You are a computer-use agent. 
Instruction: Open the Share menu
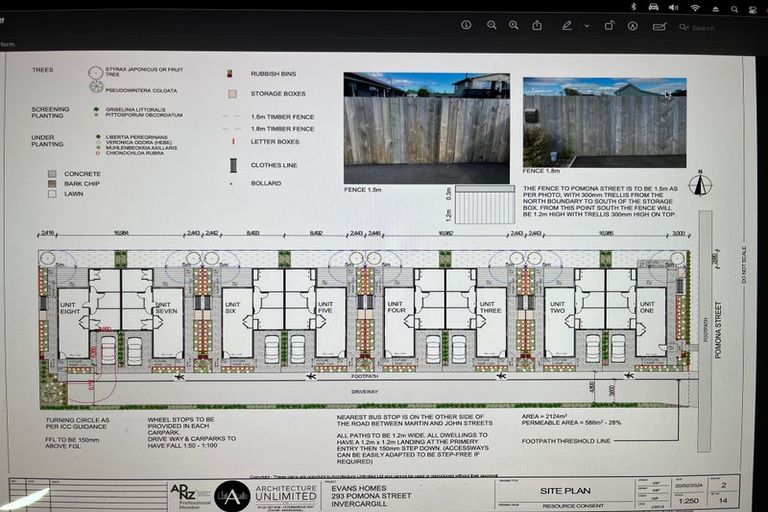point(538,25)
